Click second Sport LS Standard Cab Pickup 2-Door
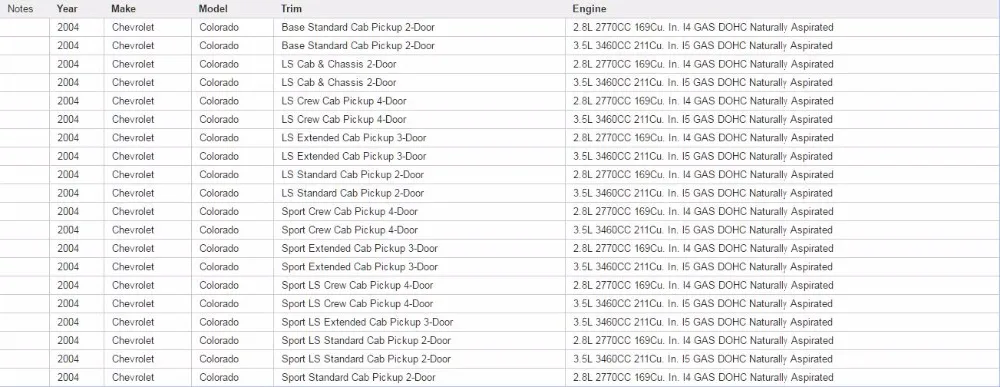Viewport: 1000px width, 387px height. point(366,359)
